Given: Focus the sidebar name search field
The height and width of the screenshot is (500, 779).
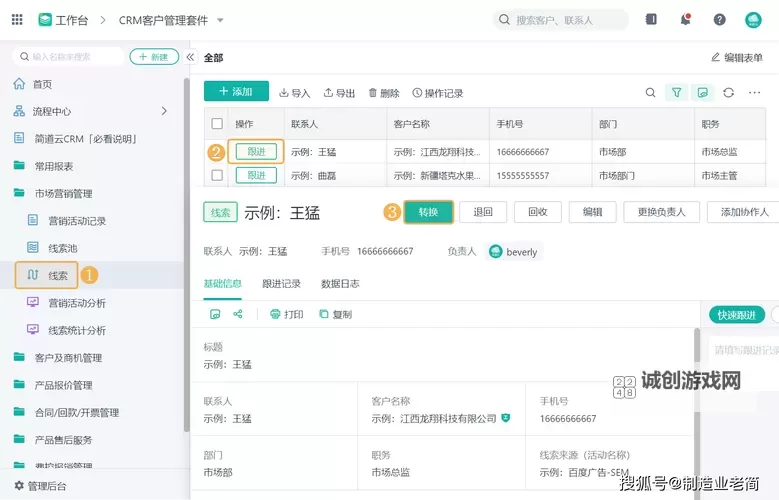Looking at the screenshot, I should (68, 57).
